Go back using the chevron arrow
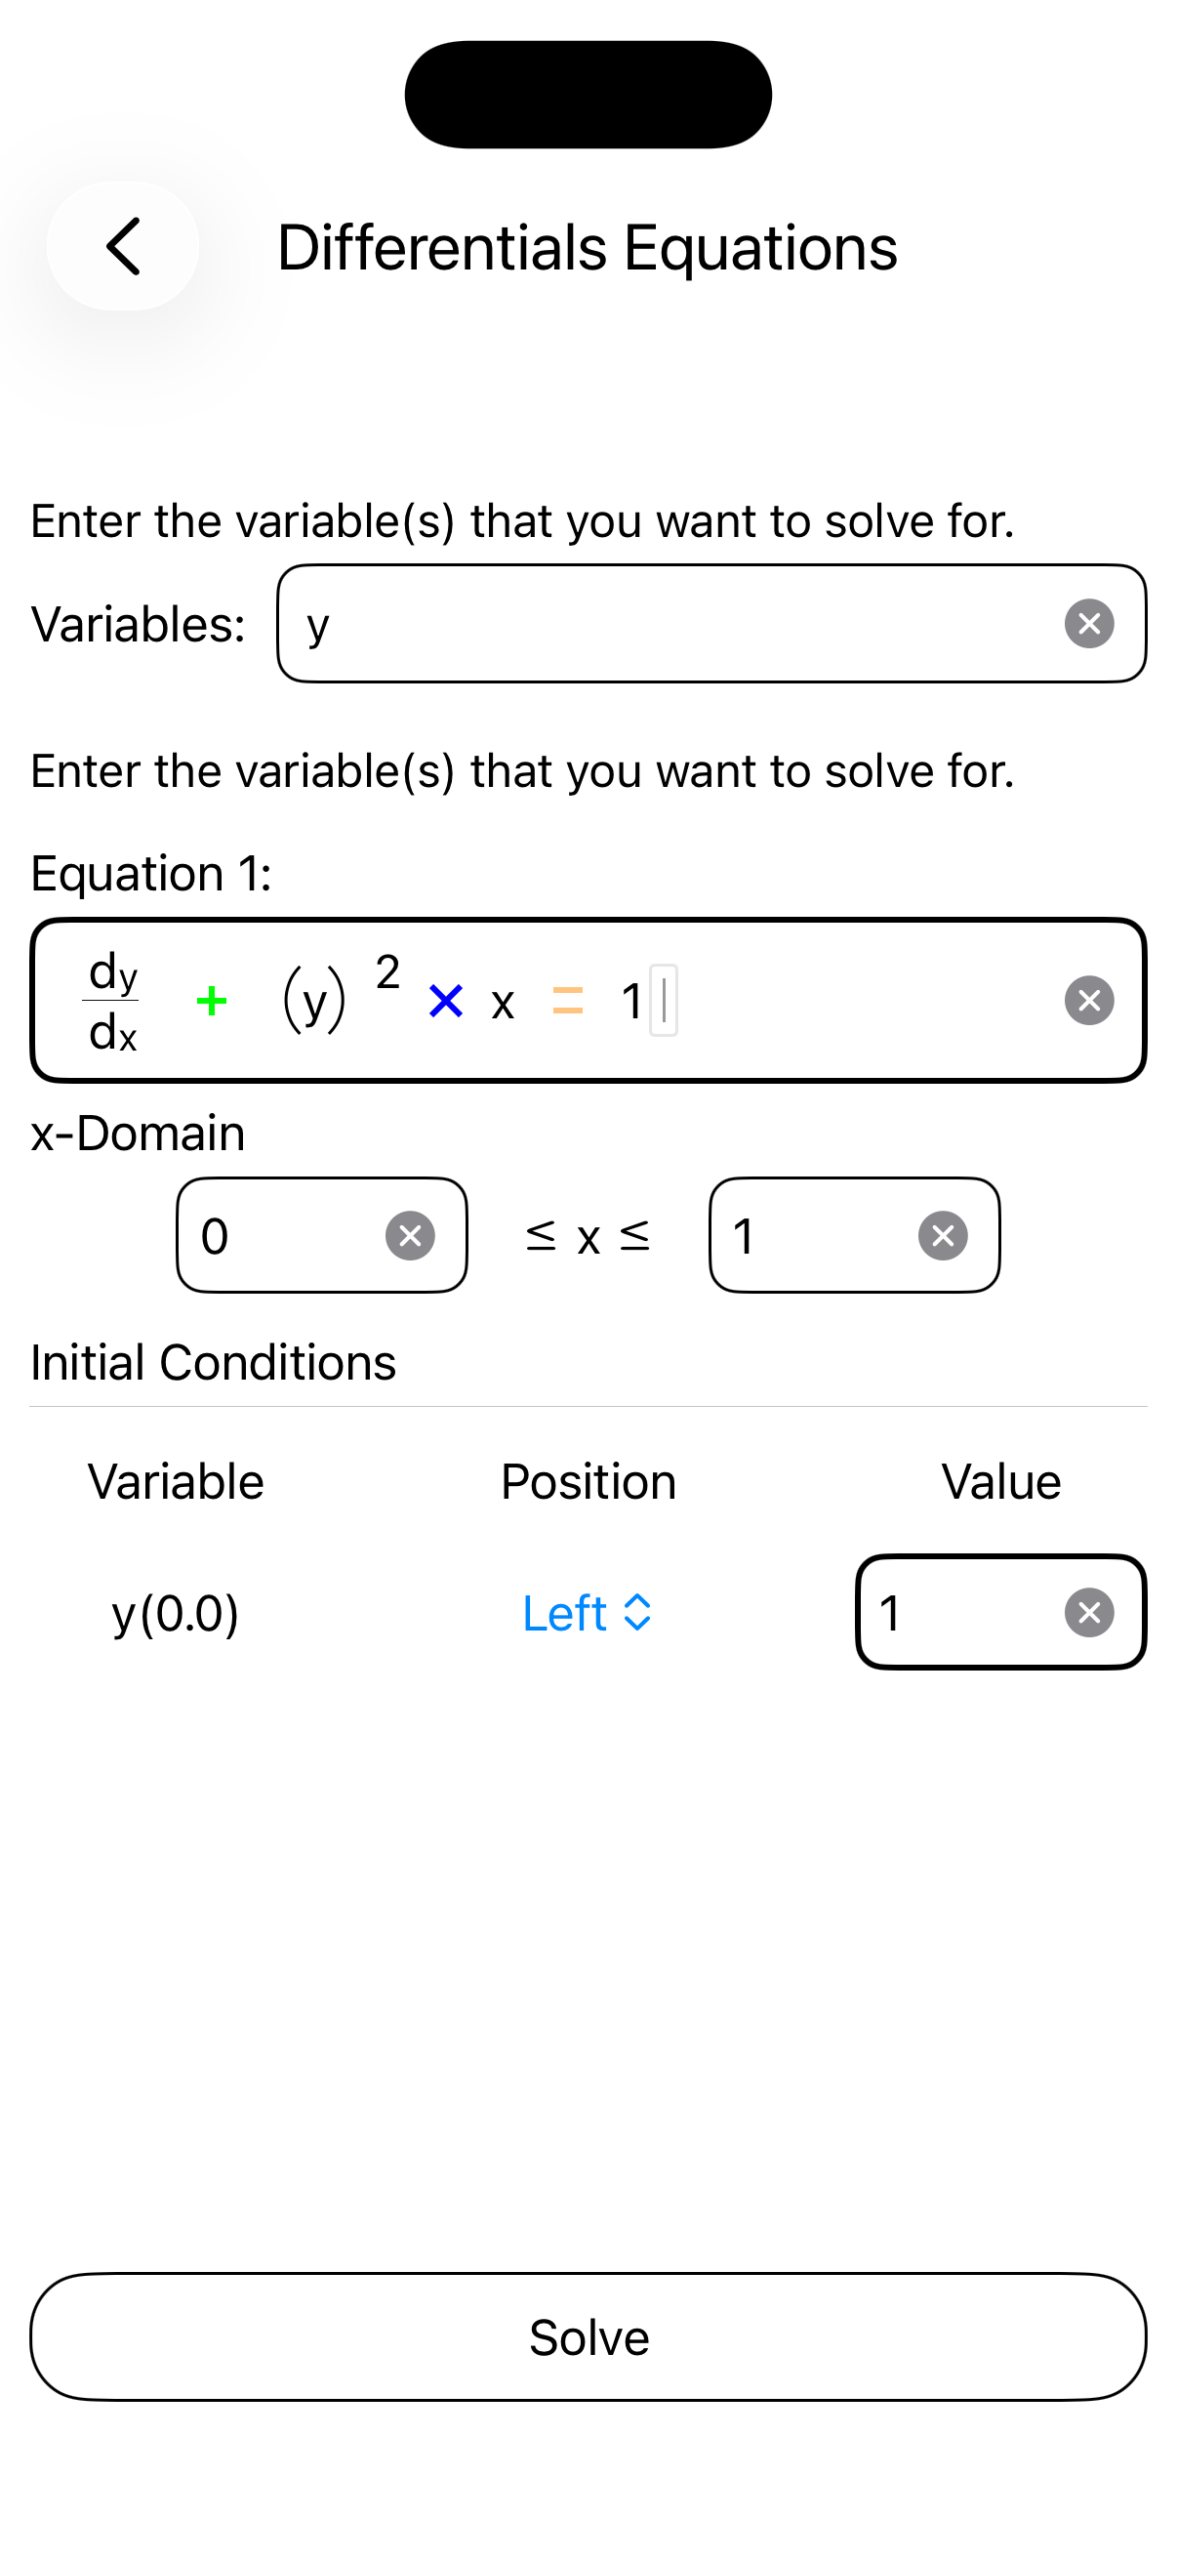This screenshot has width=1177, height=2560. (x=122, y=246)
